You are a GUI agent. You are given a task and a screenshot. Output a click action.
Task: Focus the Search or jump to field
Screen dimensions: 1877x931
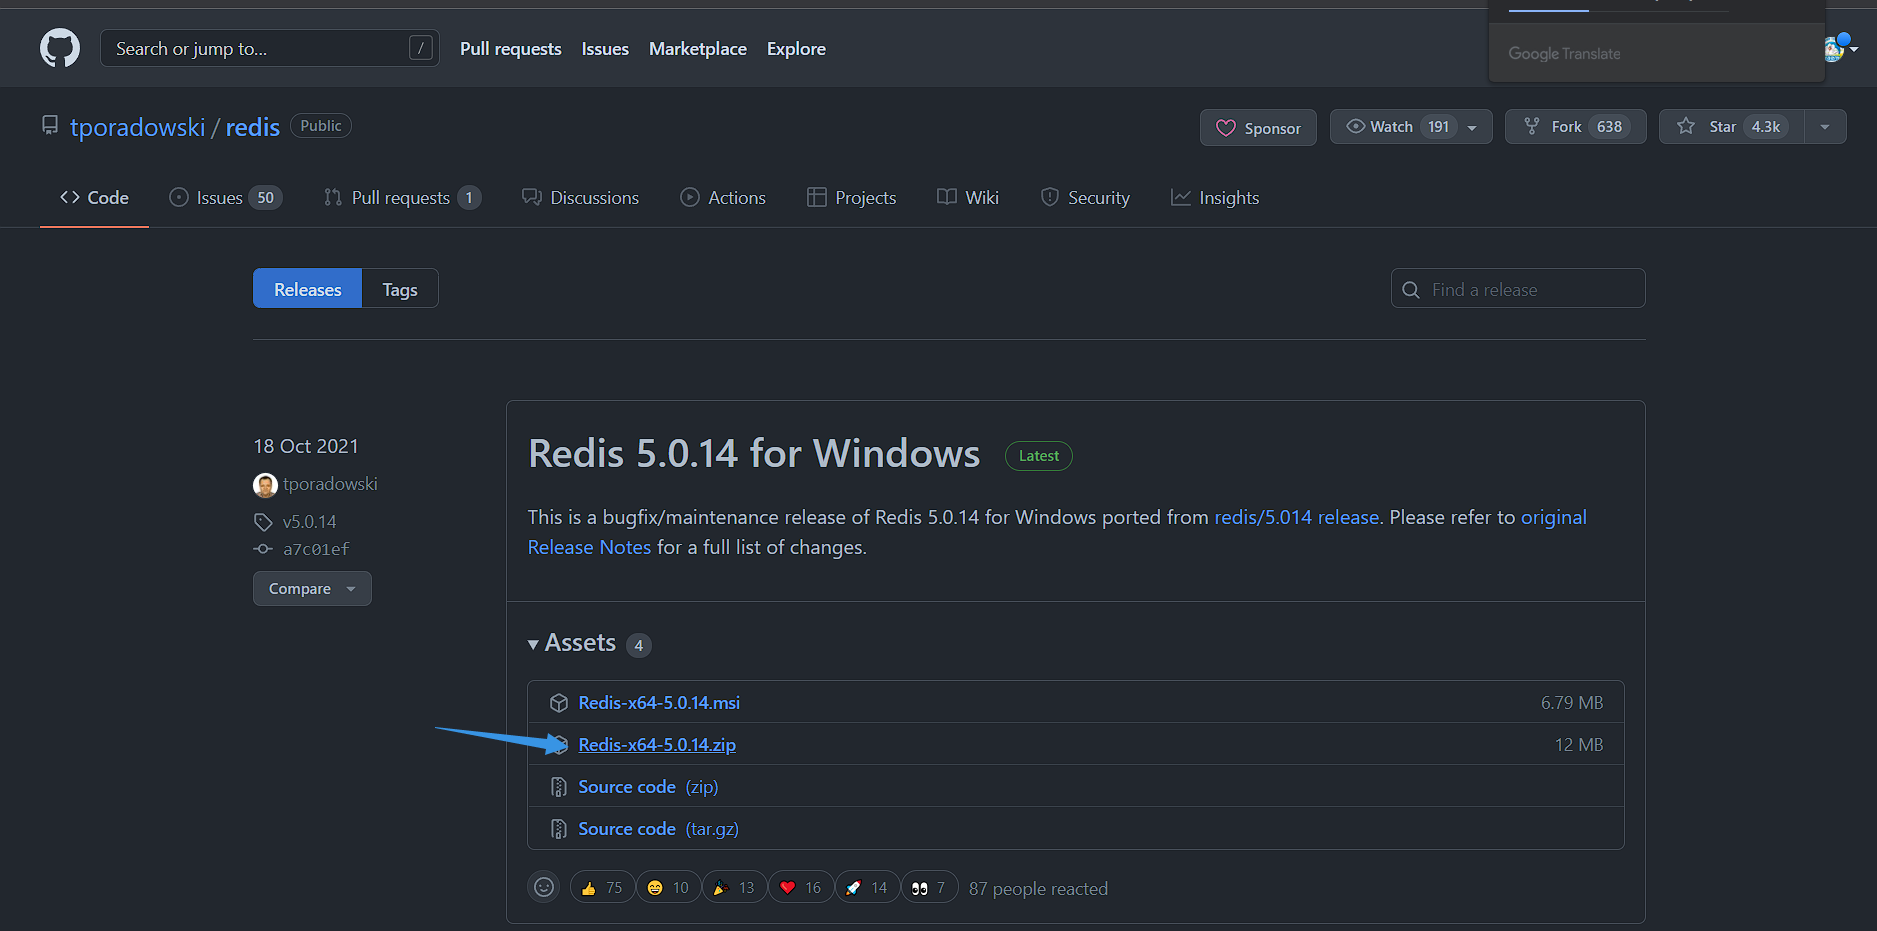pos(270,48)
